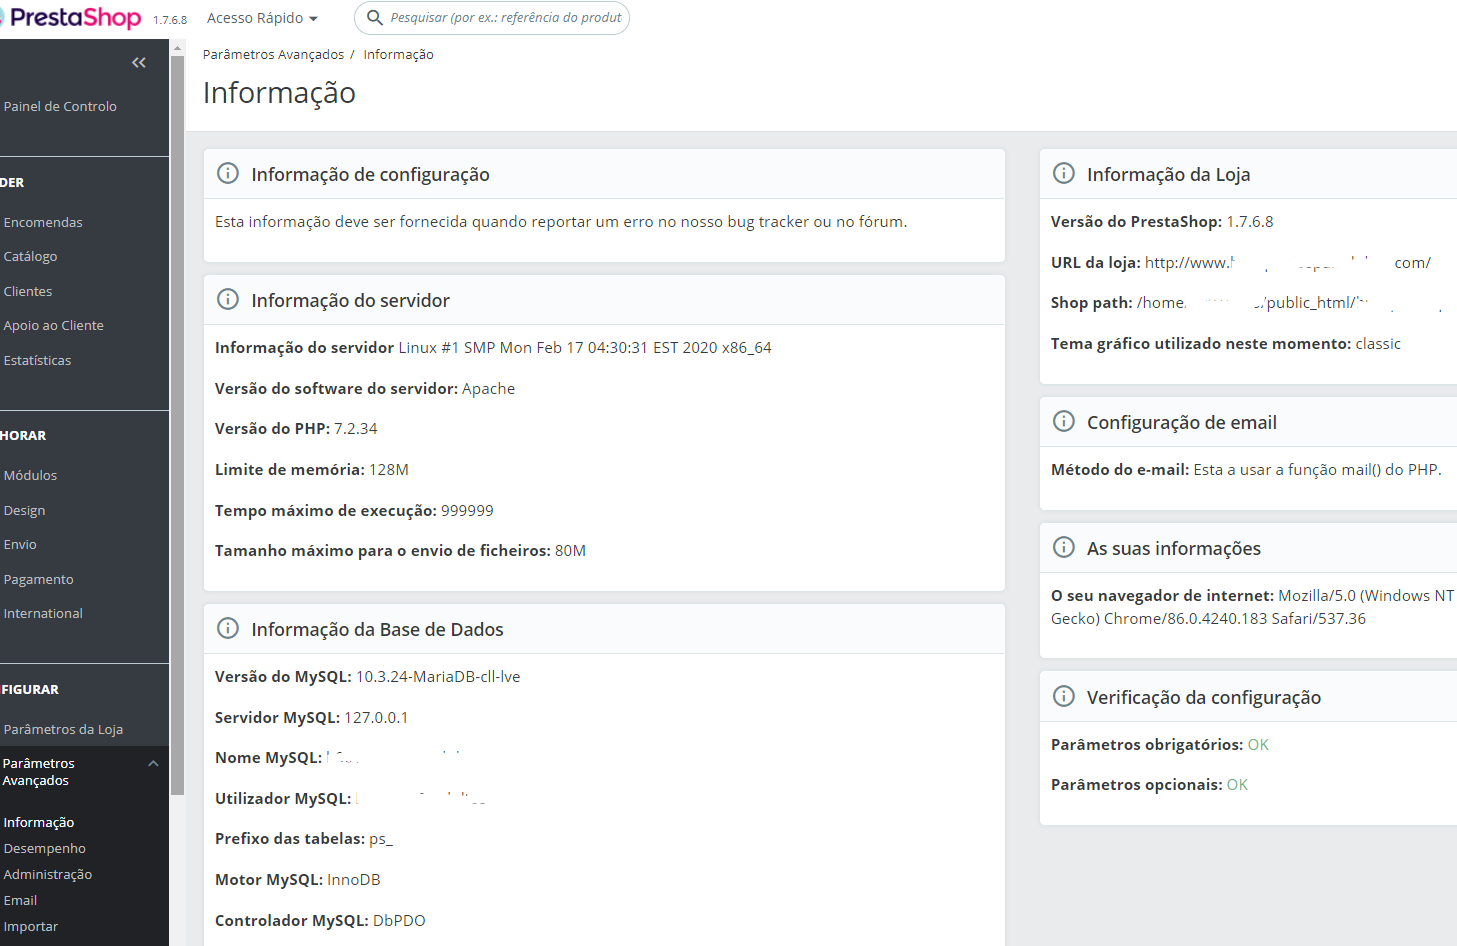Screen dimensions: 1457x946
Task: Click the MySQL version 10.3.24-MariaDB-cll-lve
Action: [438, 676]
